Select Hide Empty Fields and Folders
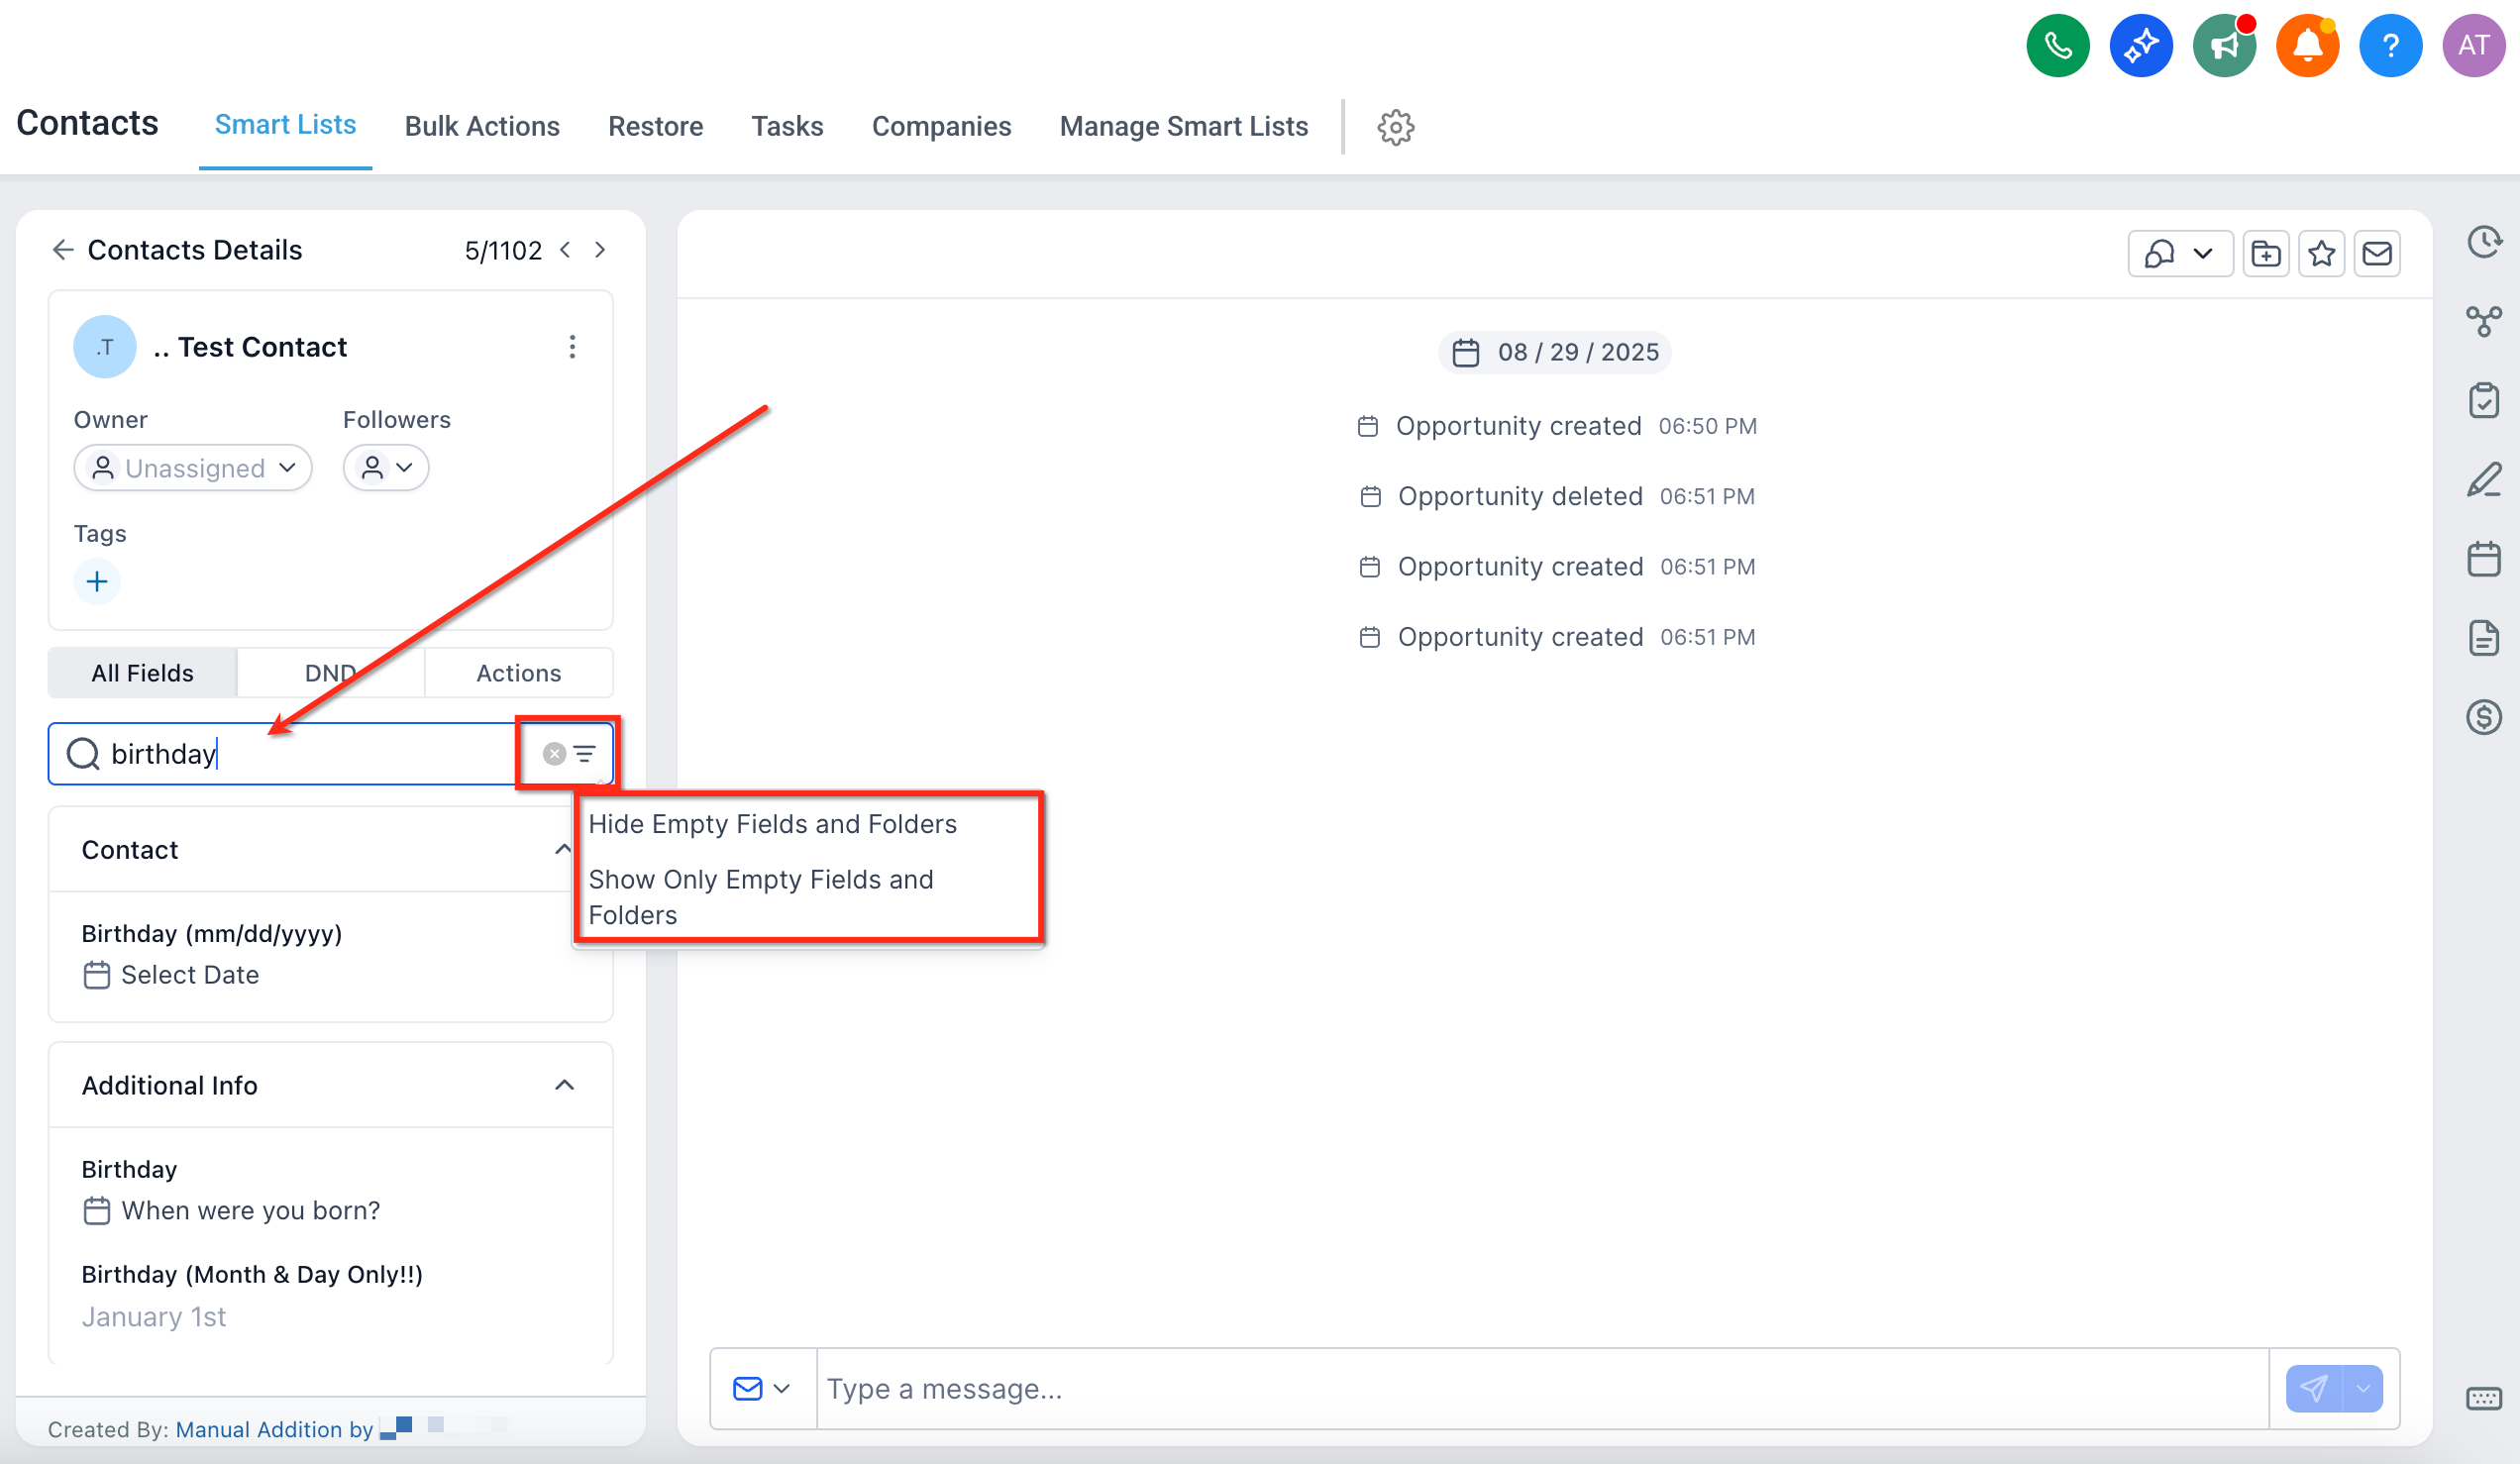The width and height of the screenshot is (2520, 1464). coord(772,824)
